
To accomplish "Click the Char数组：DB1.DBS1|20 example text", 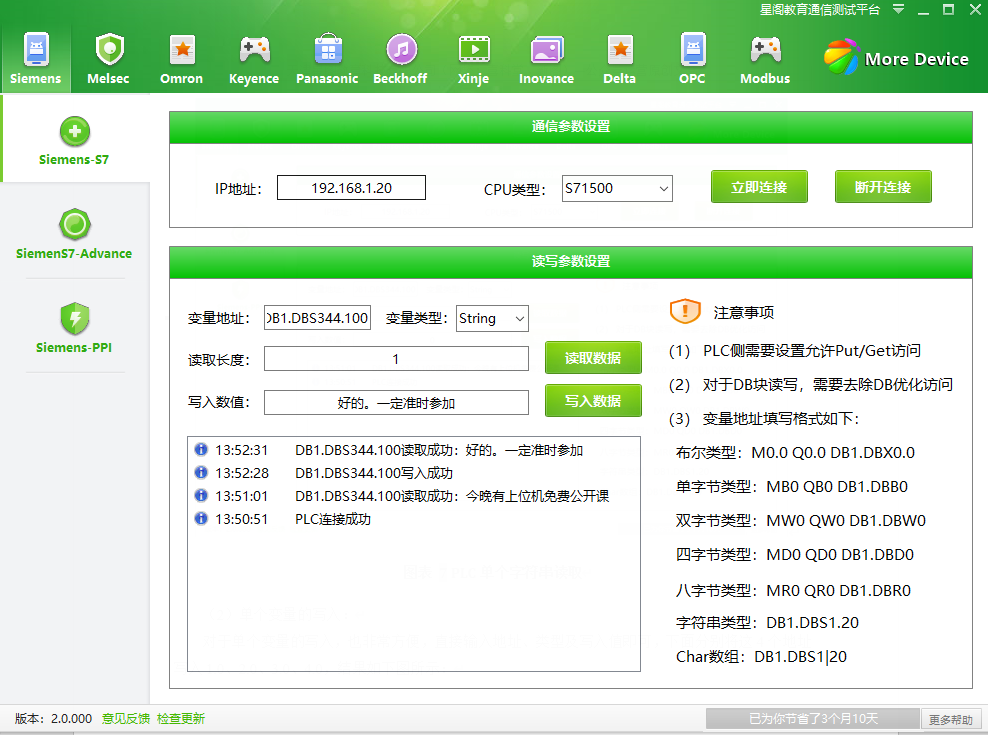I will click(761, 657).
